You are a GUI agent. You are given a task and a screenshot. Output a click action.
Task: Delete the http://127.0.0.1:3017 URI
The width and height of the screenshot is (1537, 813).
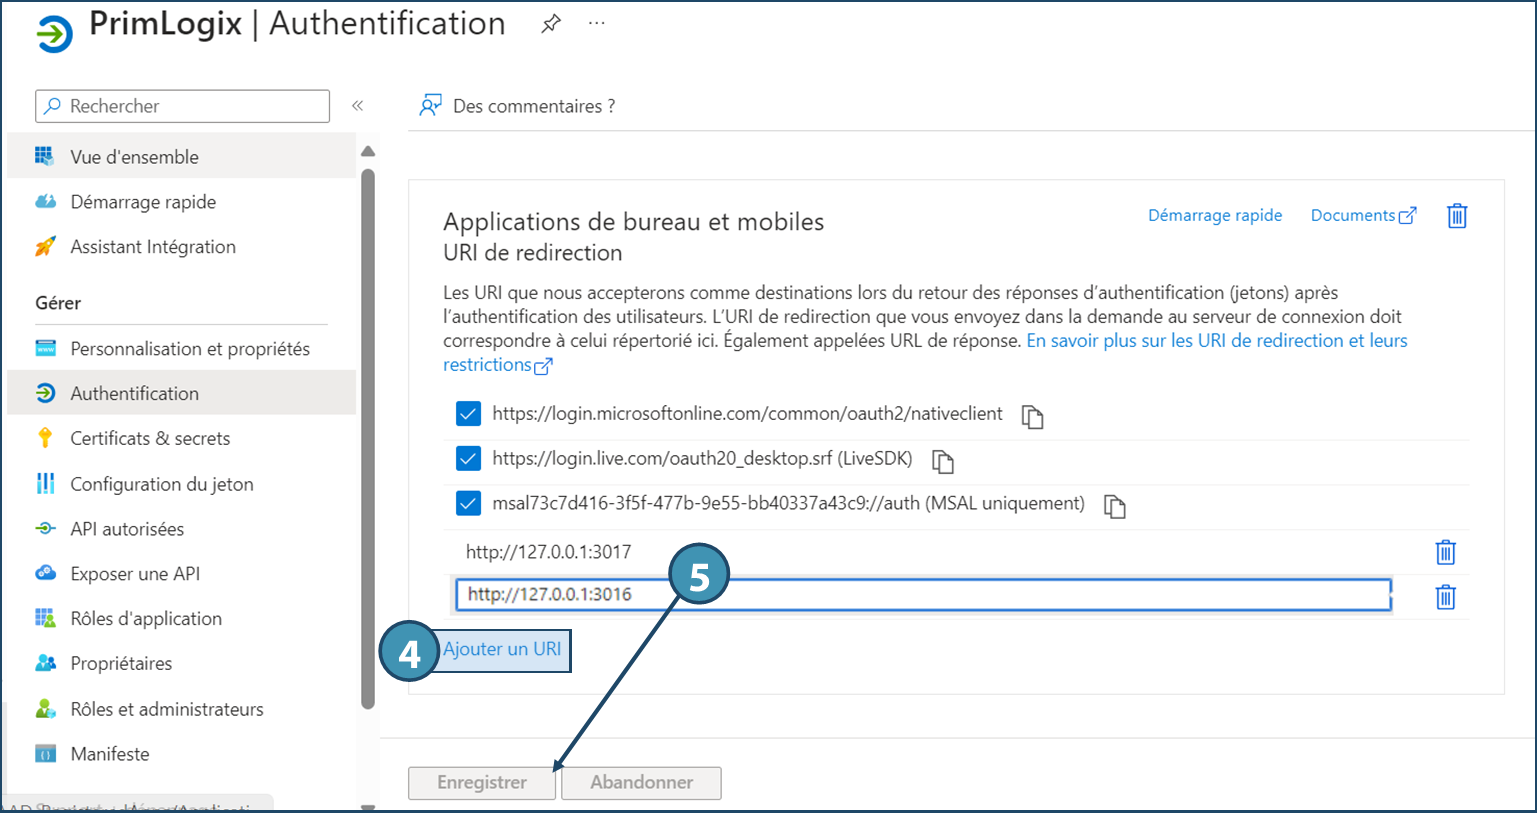tap(1445, 552)
